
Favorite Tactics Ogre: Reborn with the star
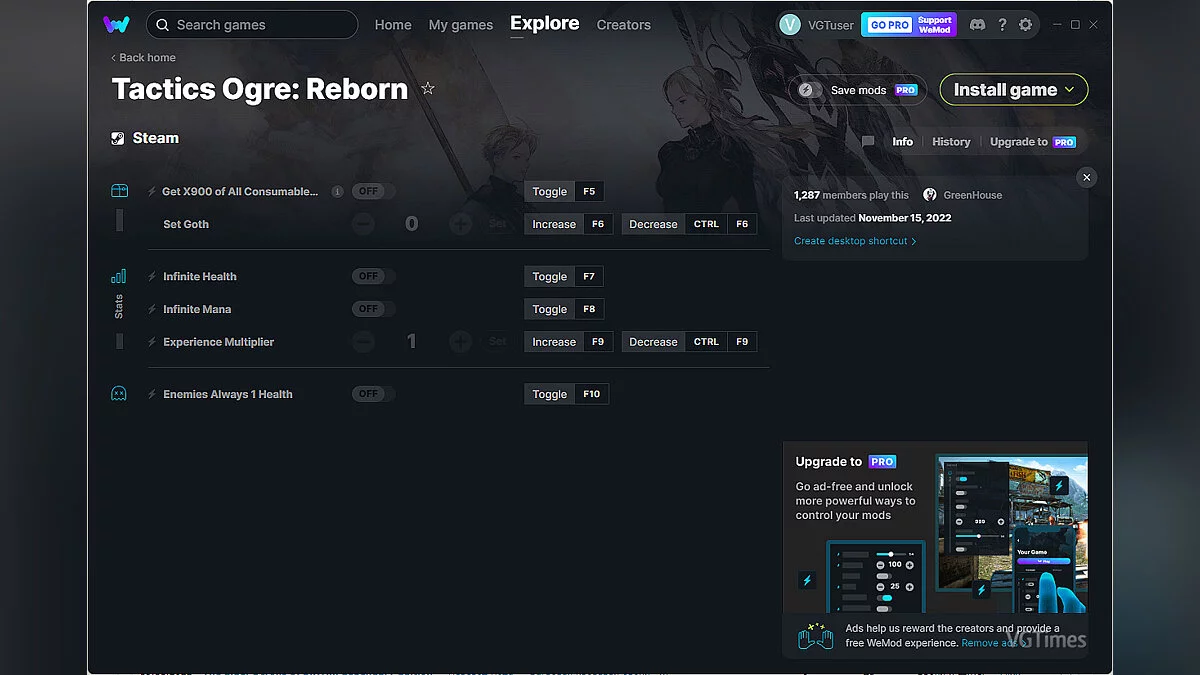tap(428, 89)
